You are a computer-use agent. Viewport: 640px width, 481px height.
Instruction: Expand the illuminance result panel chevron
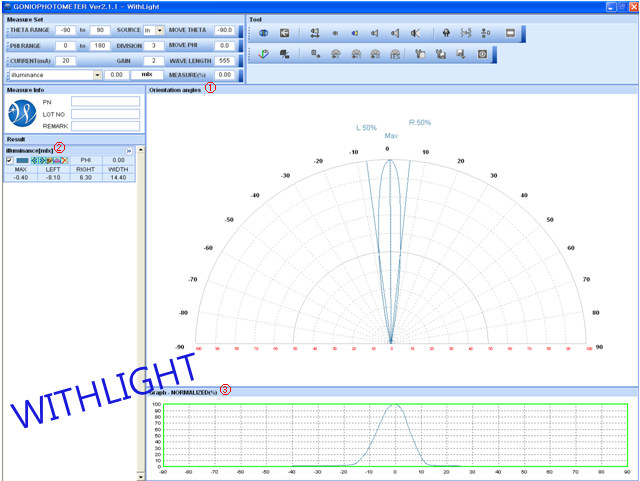click(129, 150)
